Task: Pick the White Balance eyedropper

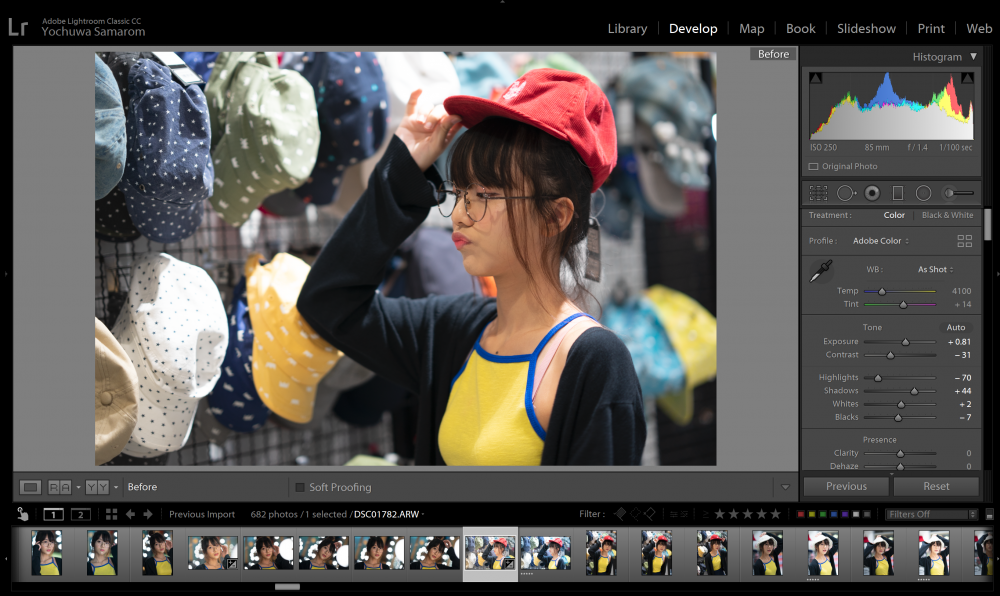Action: (x=821, y=271)
